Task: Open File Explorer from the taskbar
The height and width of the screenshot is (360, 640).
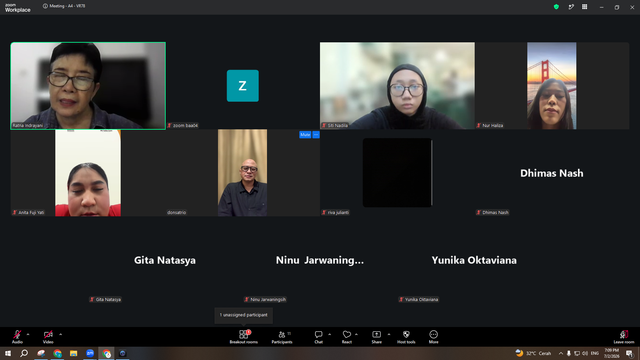Action: 73,353
